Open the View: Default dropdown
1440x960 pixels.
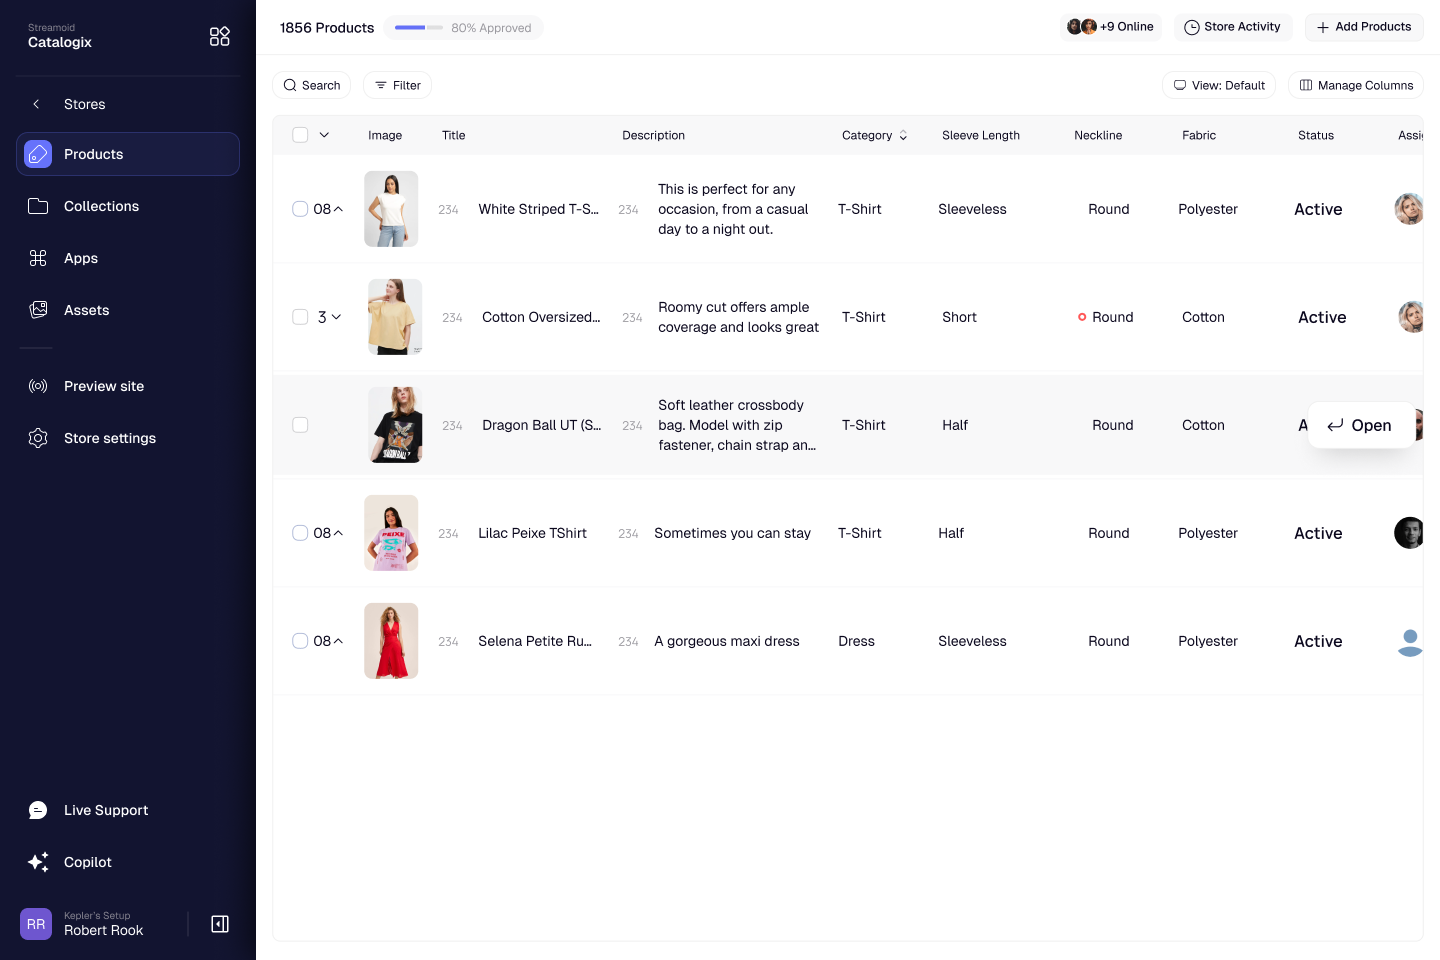(x=1218, y=85)
